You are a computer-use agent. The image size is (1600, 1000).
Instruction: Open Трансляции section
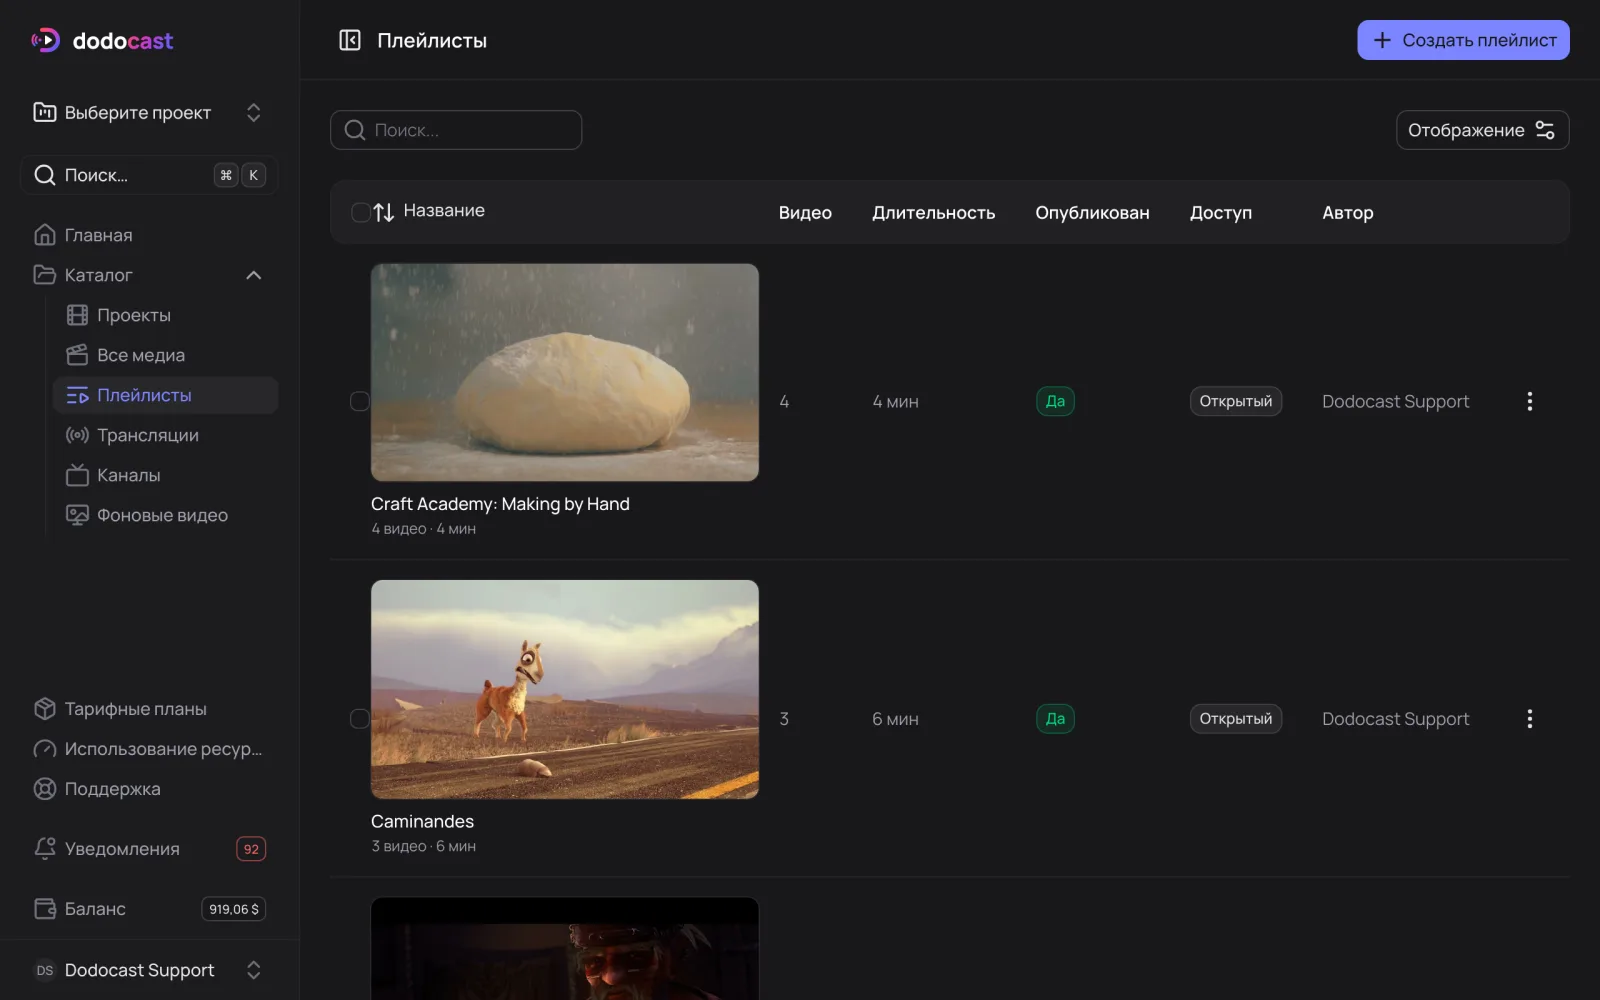[165, 435]
